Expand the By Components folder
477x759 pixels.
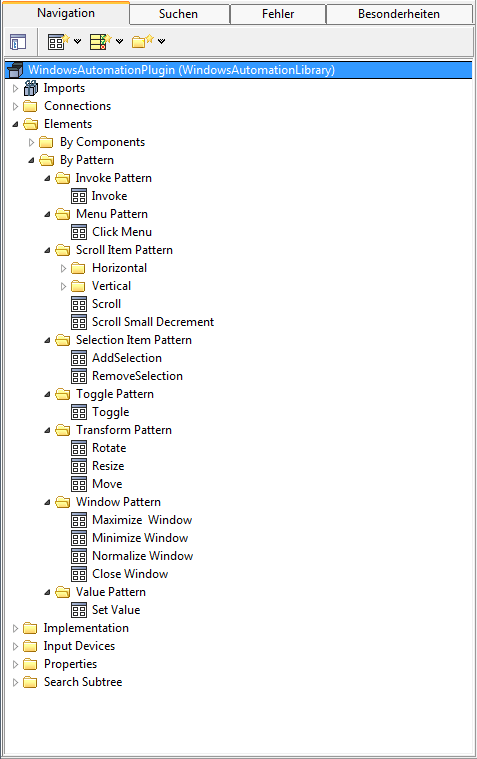[x=31, y=142]
